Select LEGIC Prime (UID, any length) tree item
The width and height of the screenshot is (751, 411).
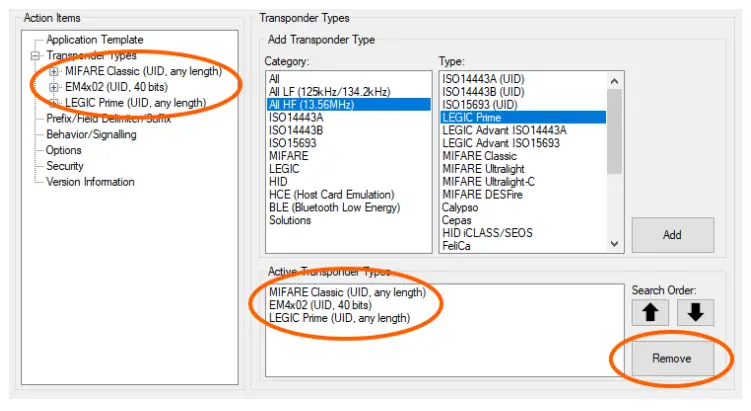click(136, 103)
